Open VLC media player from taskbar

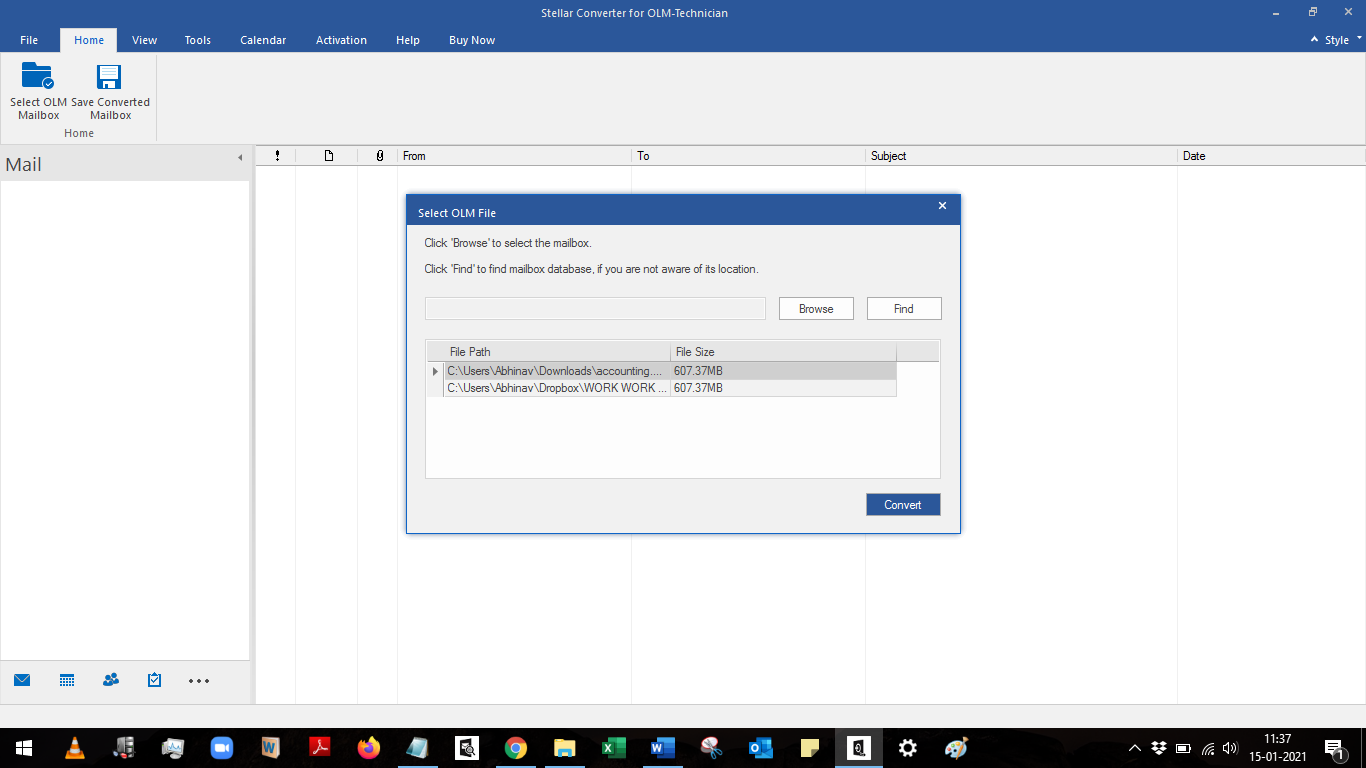pos(75,747)
